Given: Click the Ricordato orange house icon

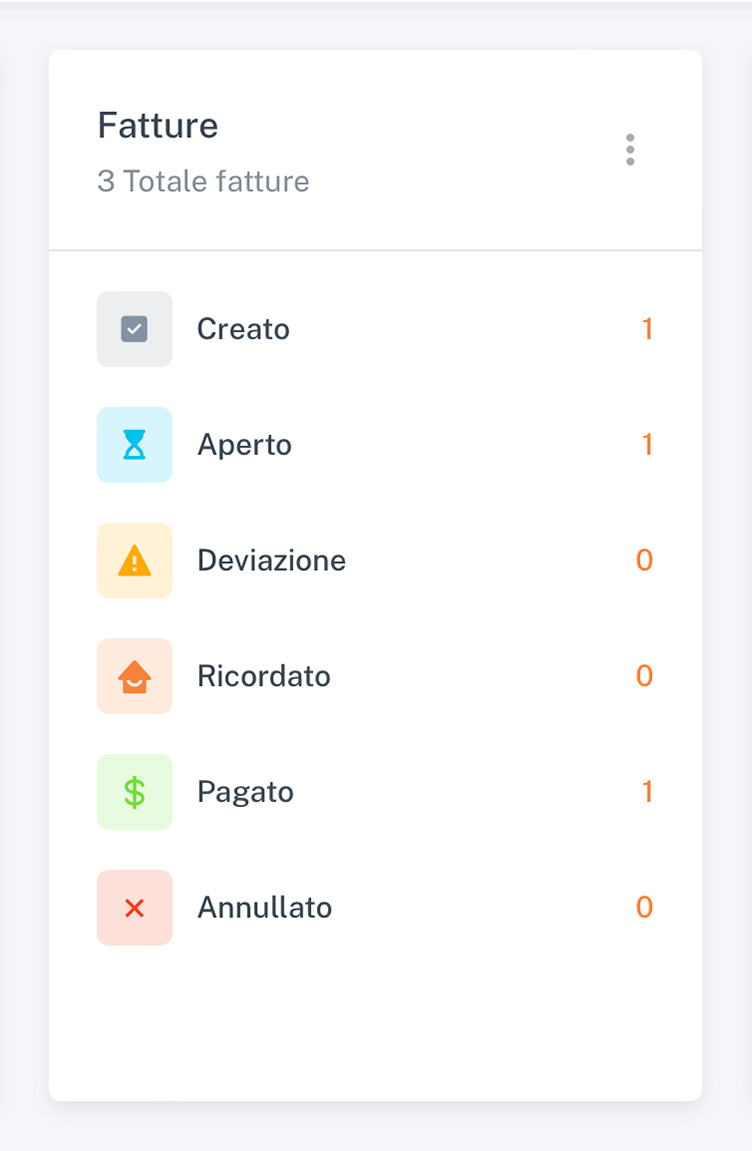Looking at the screenshot, I should point(134,676).
